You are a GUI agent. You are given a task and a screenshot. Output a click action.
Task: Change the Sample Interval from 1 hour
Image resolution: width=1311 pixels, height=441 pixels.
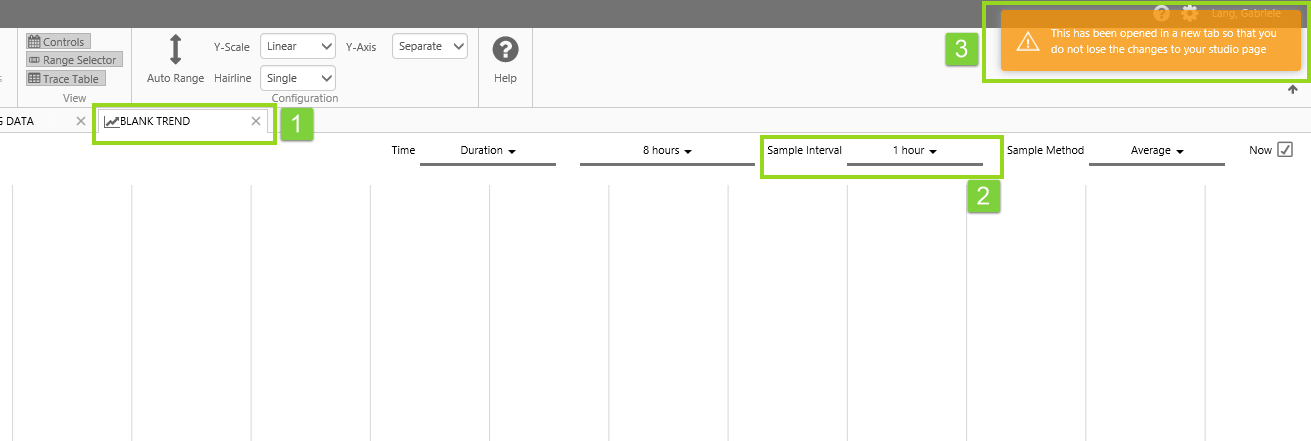[914, 151]
